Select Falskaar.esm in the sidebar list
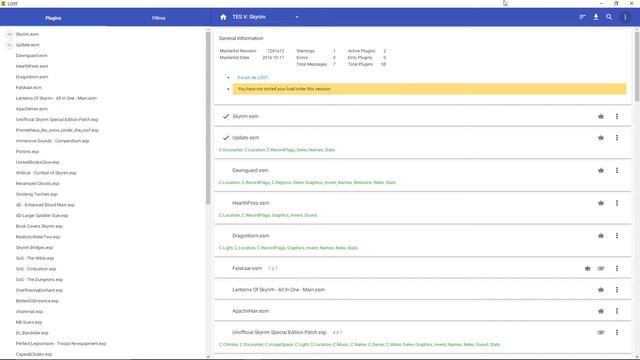This screenshot has width=640, height=360. pos(29,87)
